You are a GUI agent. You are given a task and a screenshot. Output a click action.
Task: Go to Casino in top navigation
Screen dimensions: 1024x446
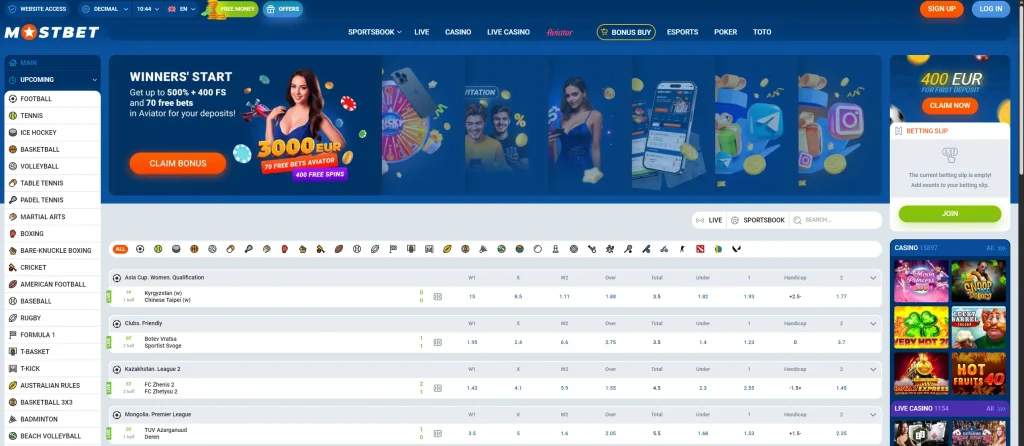click(x=458, y=32)
